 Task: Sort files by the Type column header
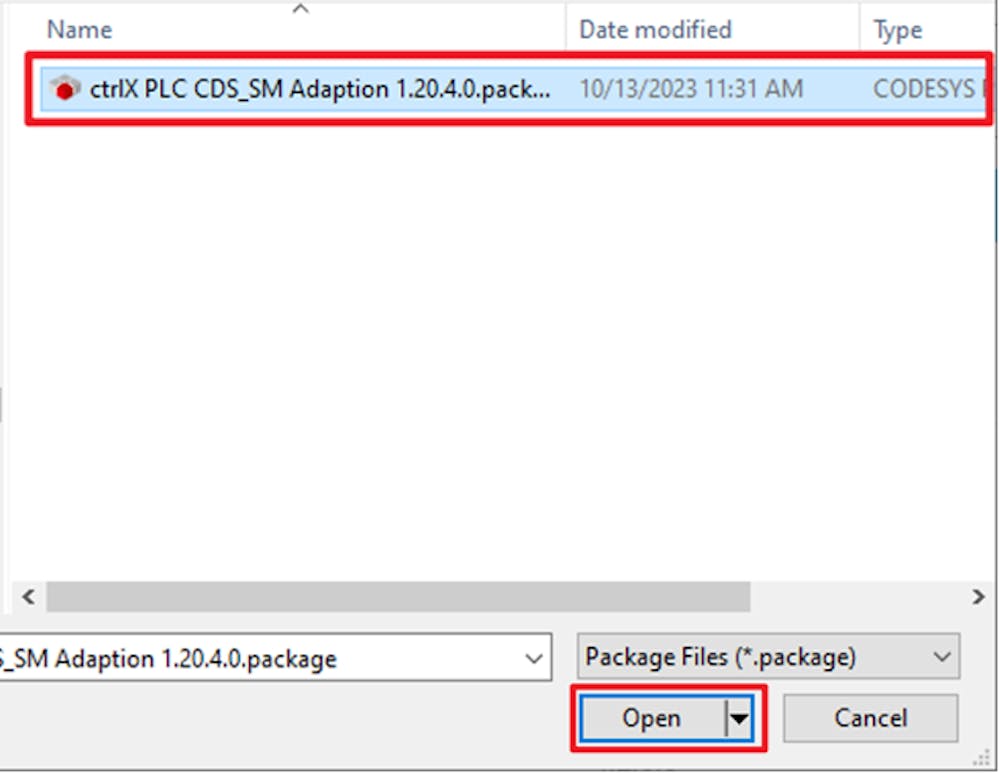[x=898, y=30]
